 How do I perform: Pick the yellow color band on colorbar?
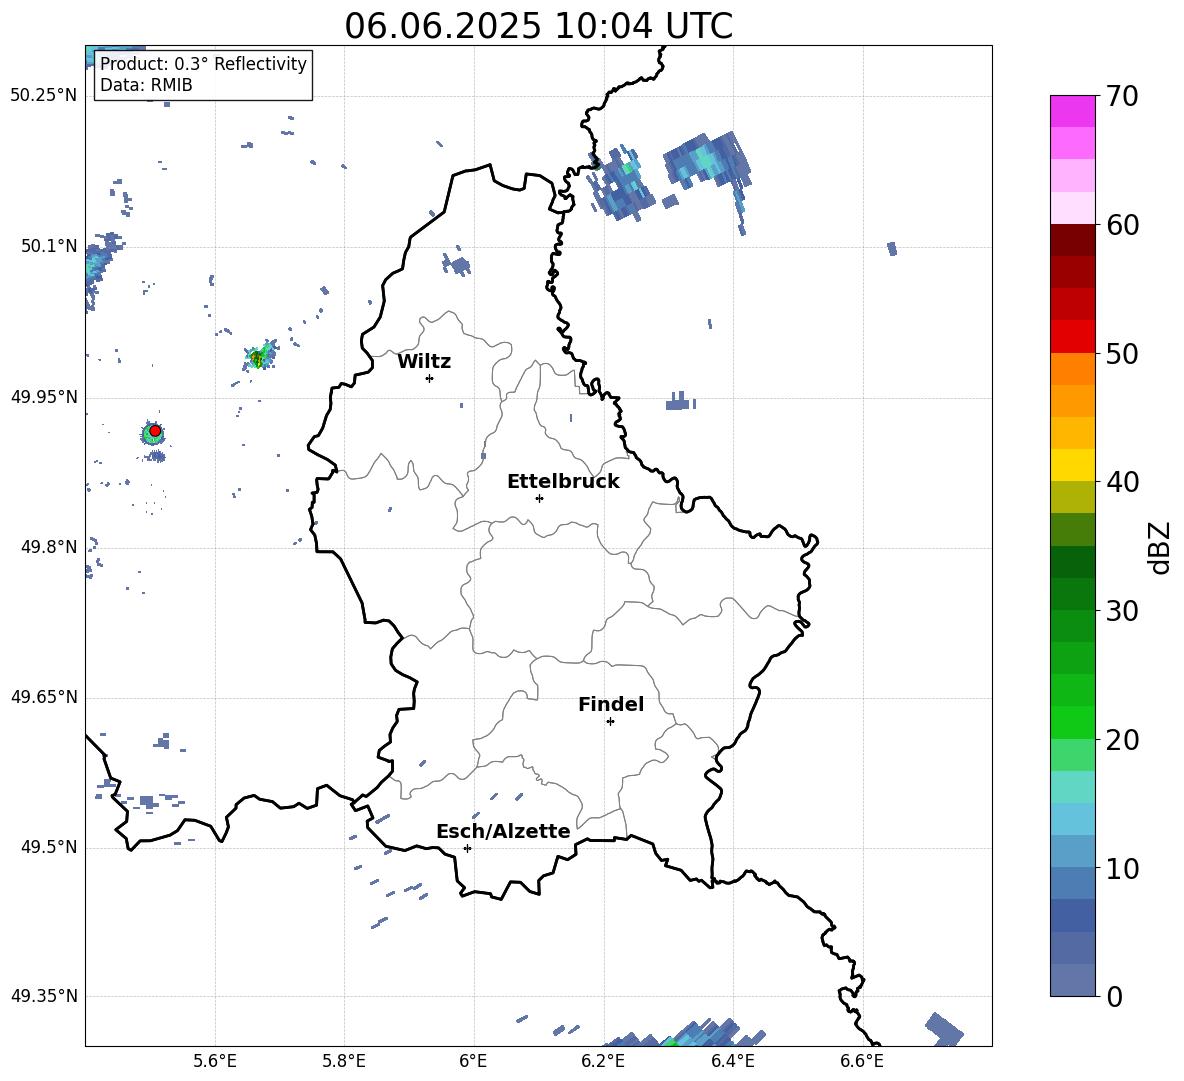1072,465
